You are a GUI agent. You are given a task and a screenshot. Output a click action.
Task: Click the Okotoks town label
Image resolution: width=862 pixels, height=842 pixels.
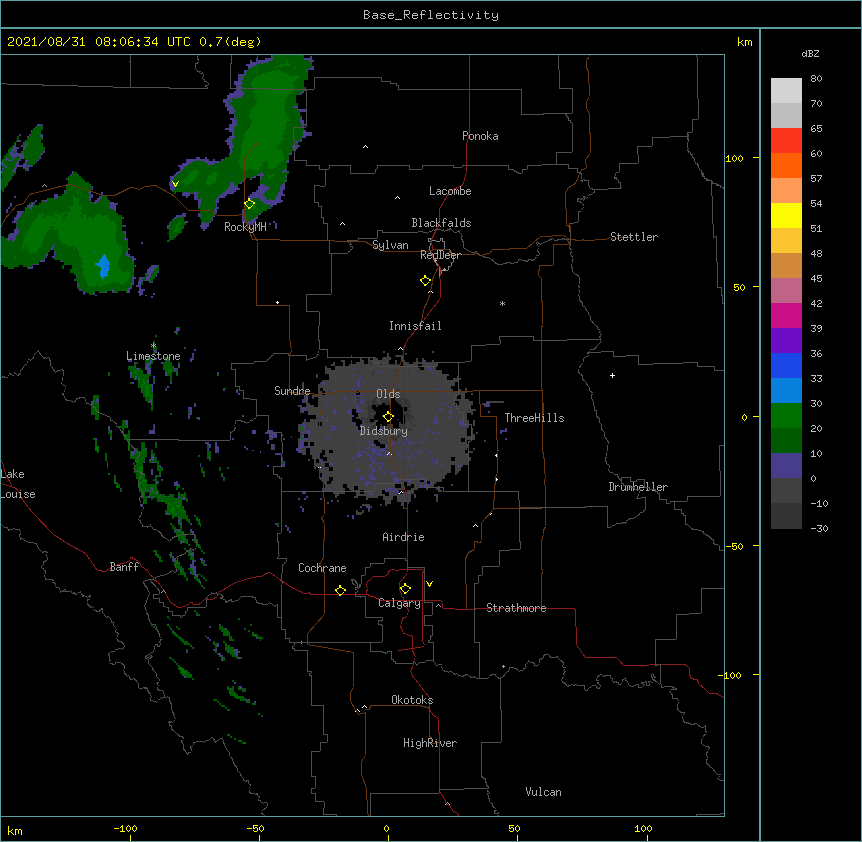tap(412, 700)
